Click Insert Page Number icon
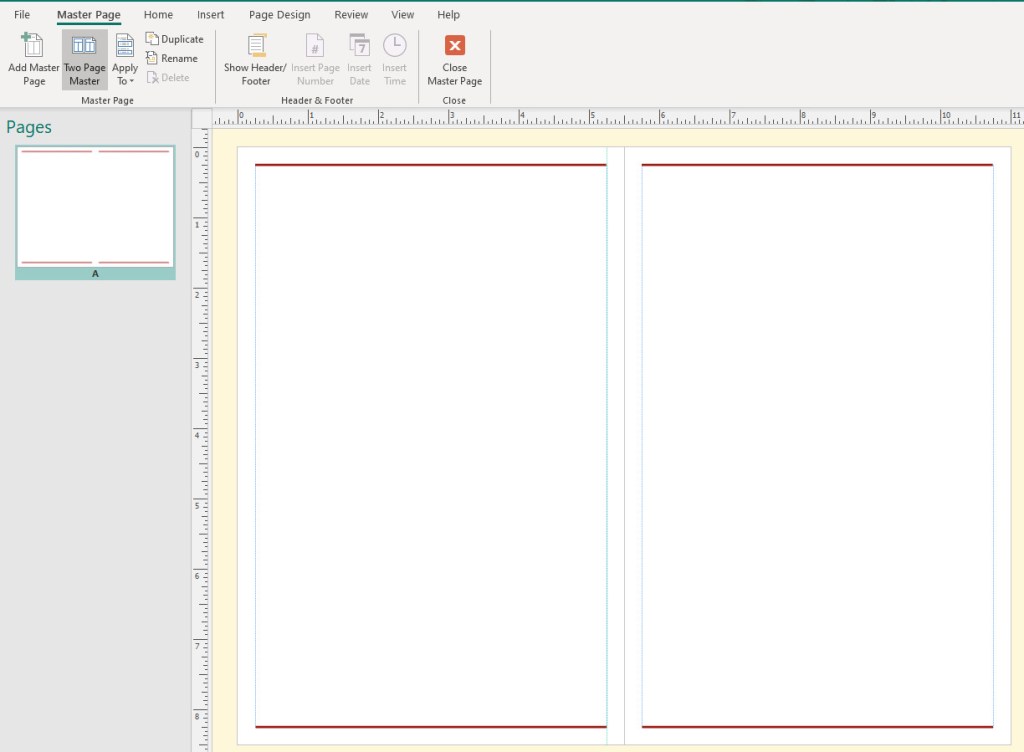 click(314, 47)
